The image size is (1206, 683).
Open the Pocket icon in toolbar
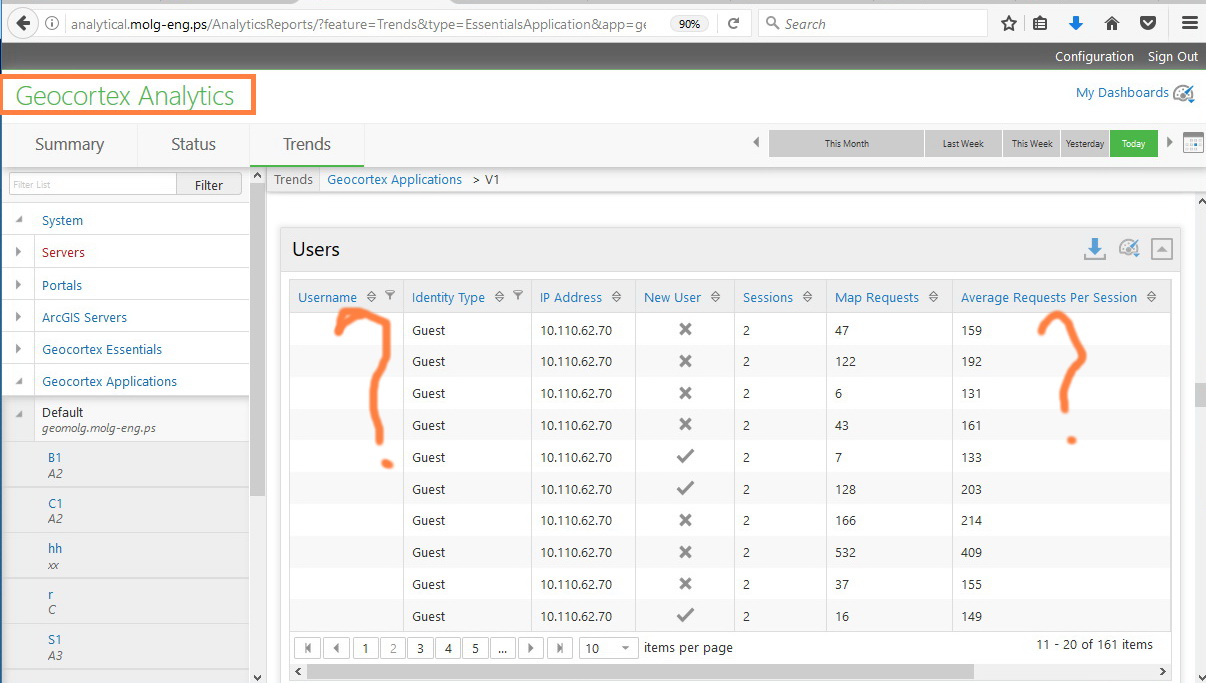pyautogui.click(x=1148, y=23)
